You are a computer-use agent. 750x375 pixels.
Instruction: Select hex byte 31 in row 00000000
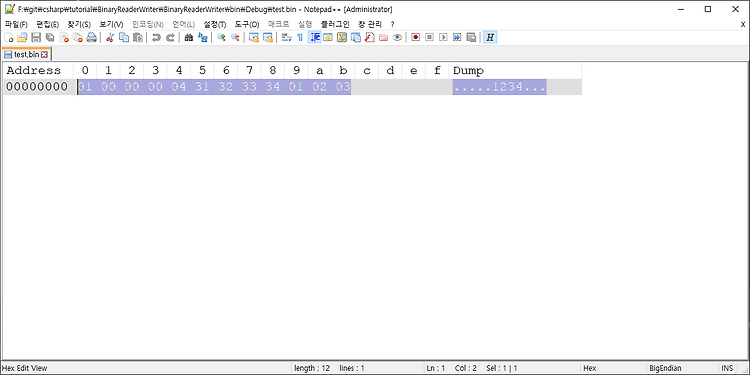pyautogui.click(x=202, y=87)
